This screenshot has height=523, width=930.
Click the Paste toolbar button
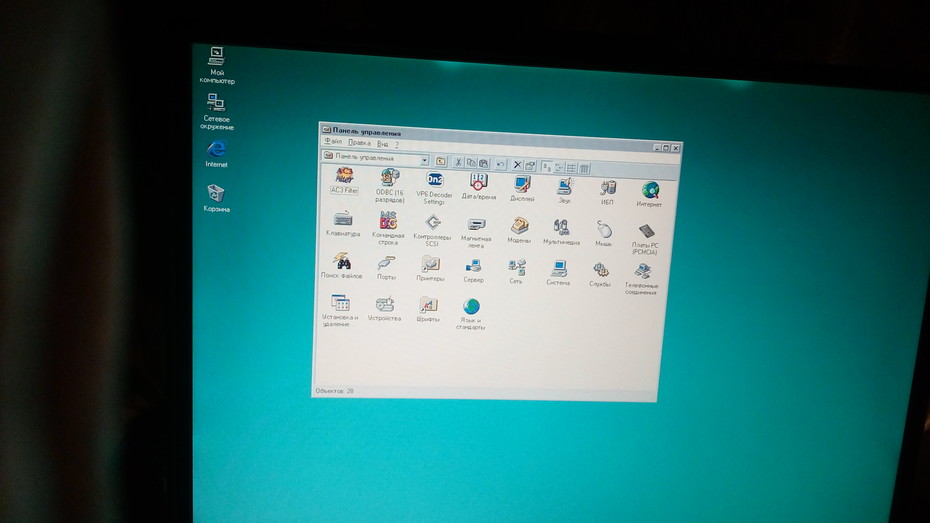point(484,163)
